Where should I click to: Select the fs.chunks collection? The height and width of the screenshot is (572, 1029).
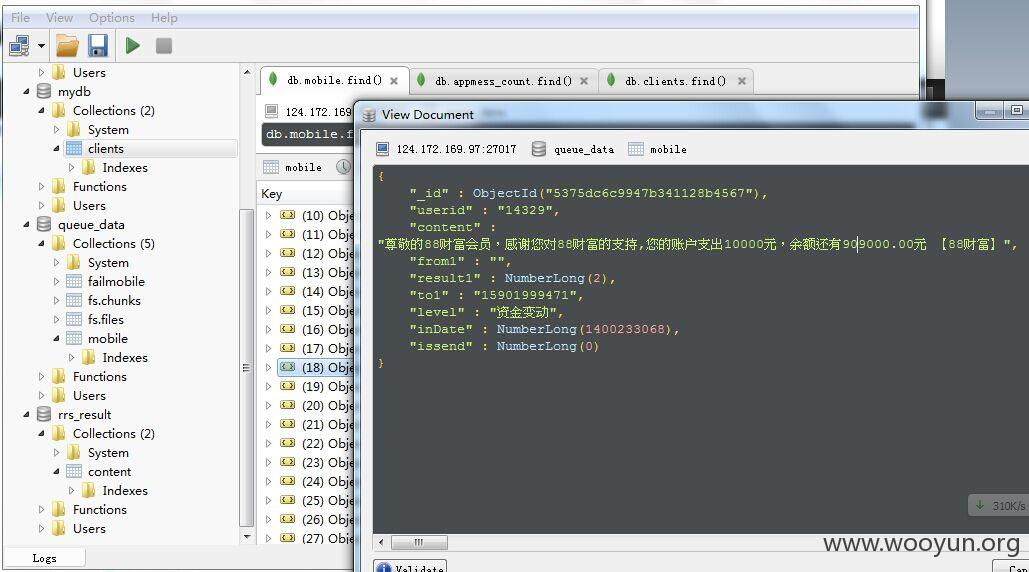114,300
